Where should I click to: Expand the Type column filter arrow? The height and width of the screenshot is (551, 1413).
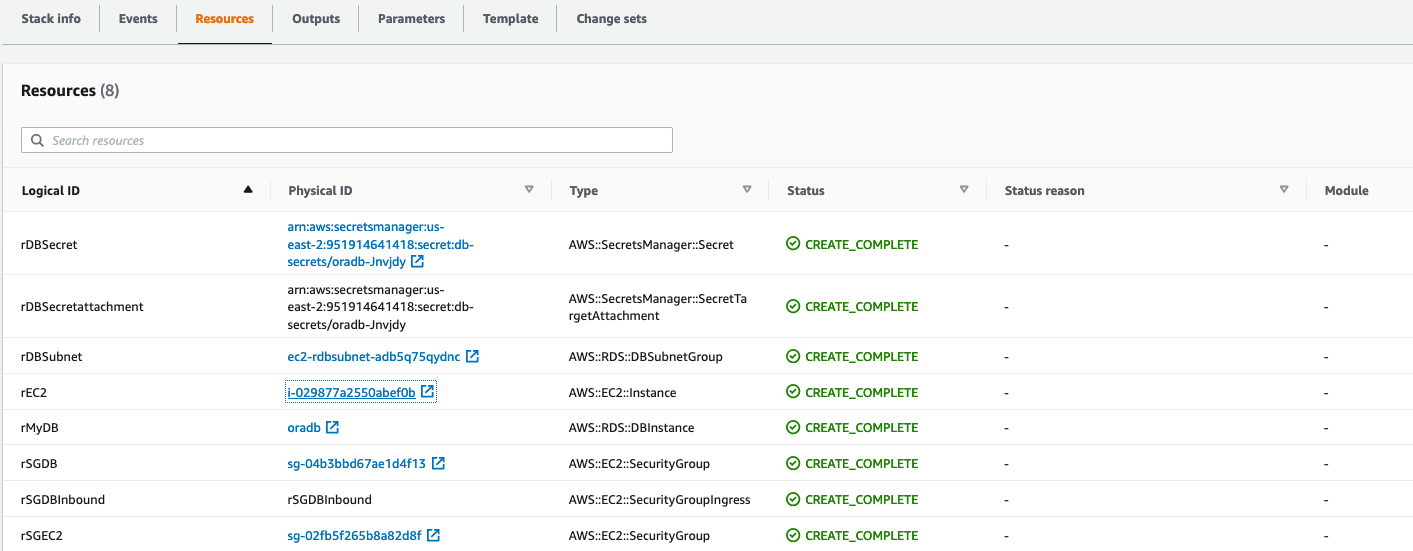click(x=747, y=190)
